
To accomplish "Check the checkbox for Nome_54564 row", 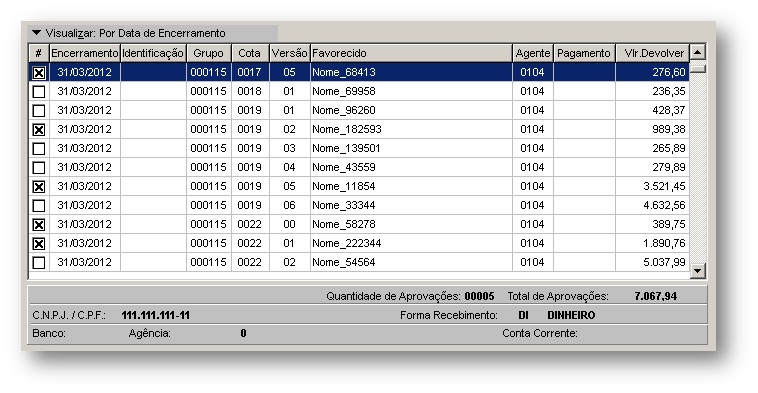I will coord(39,262).
